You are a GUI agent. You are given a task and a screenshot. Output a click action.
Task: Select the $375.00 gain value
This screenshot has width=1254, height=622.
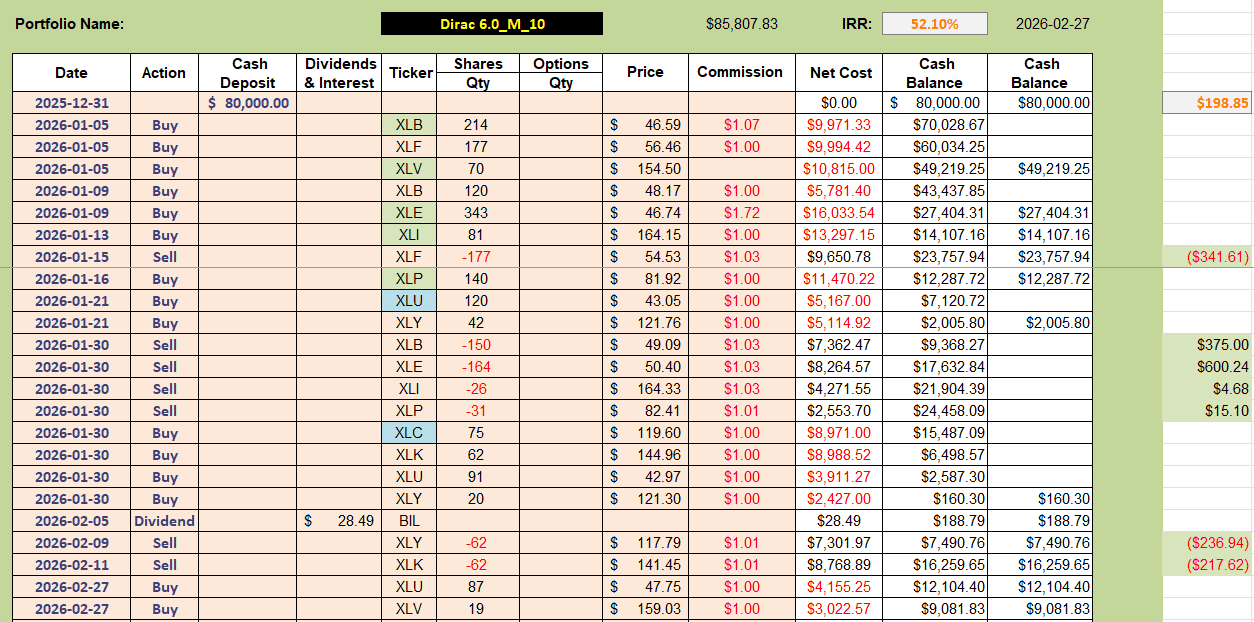point(1207,345)
